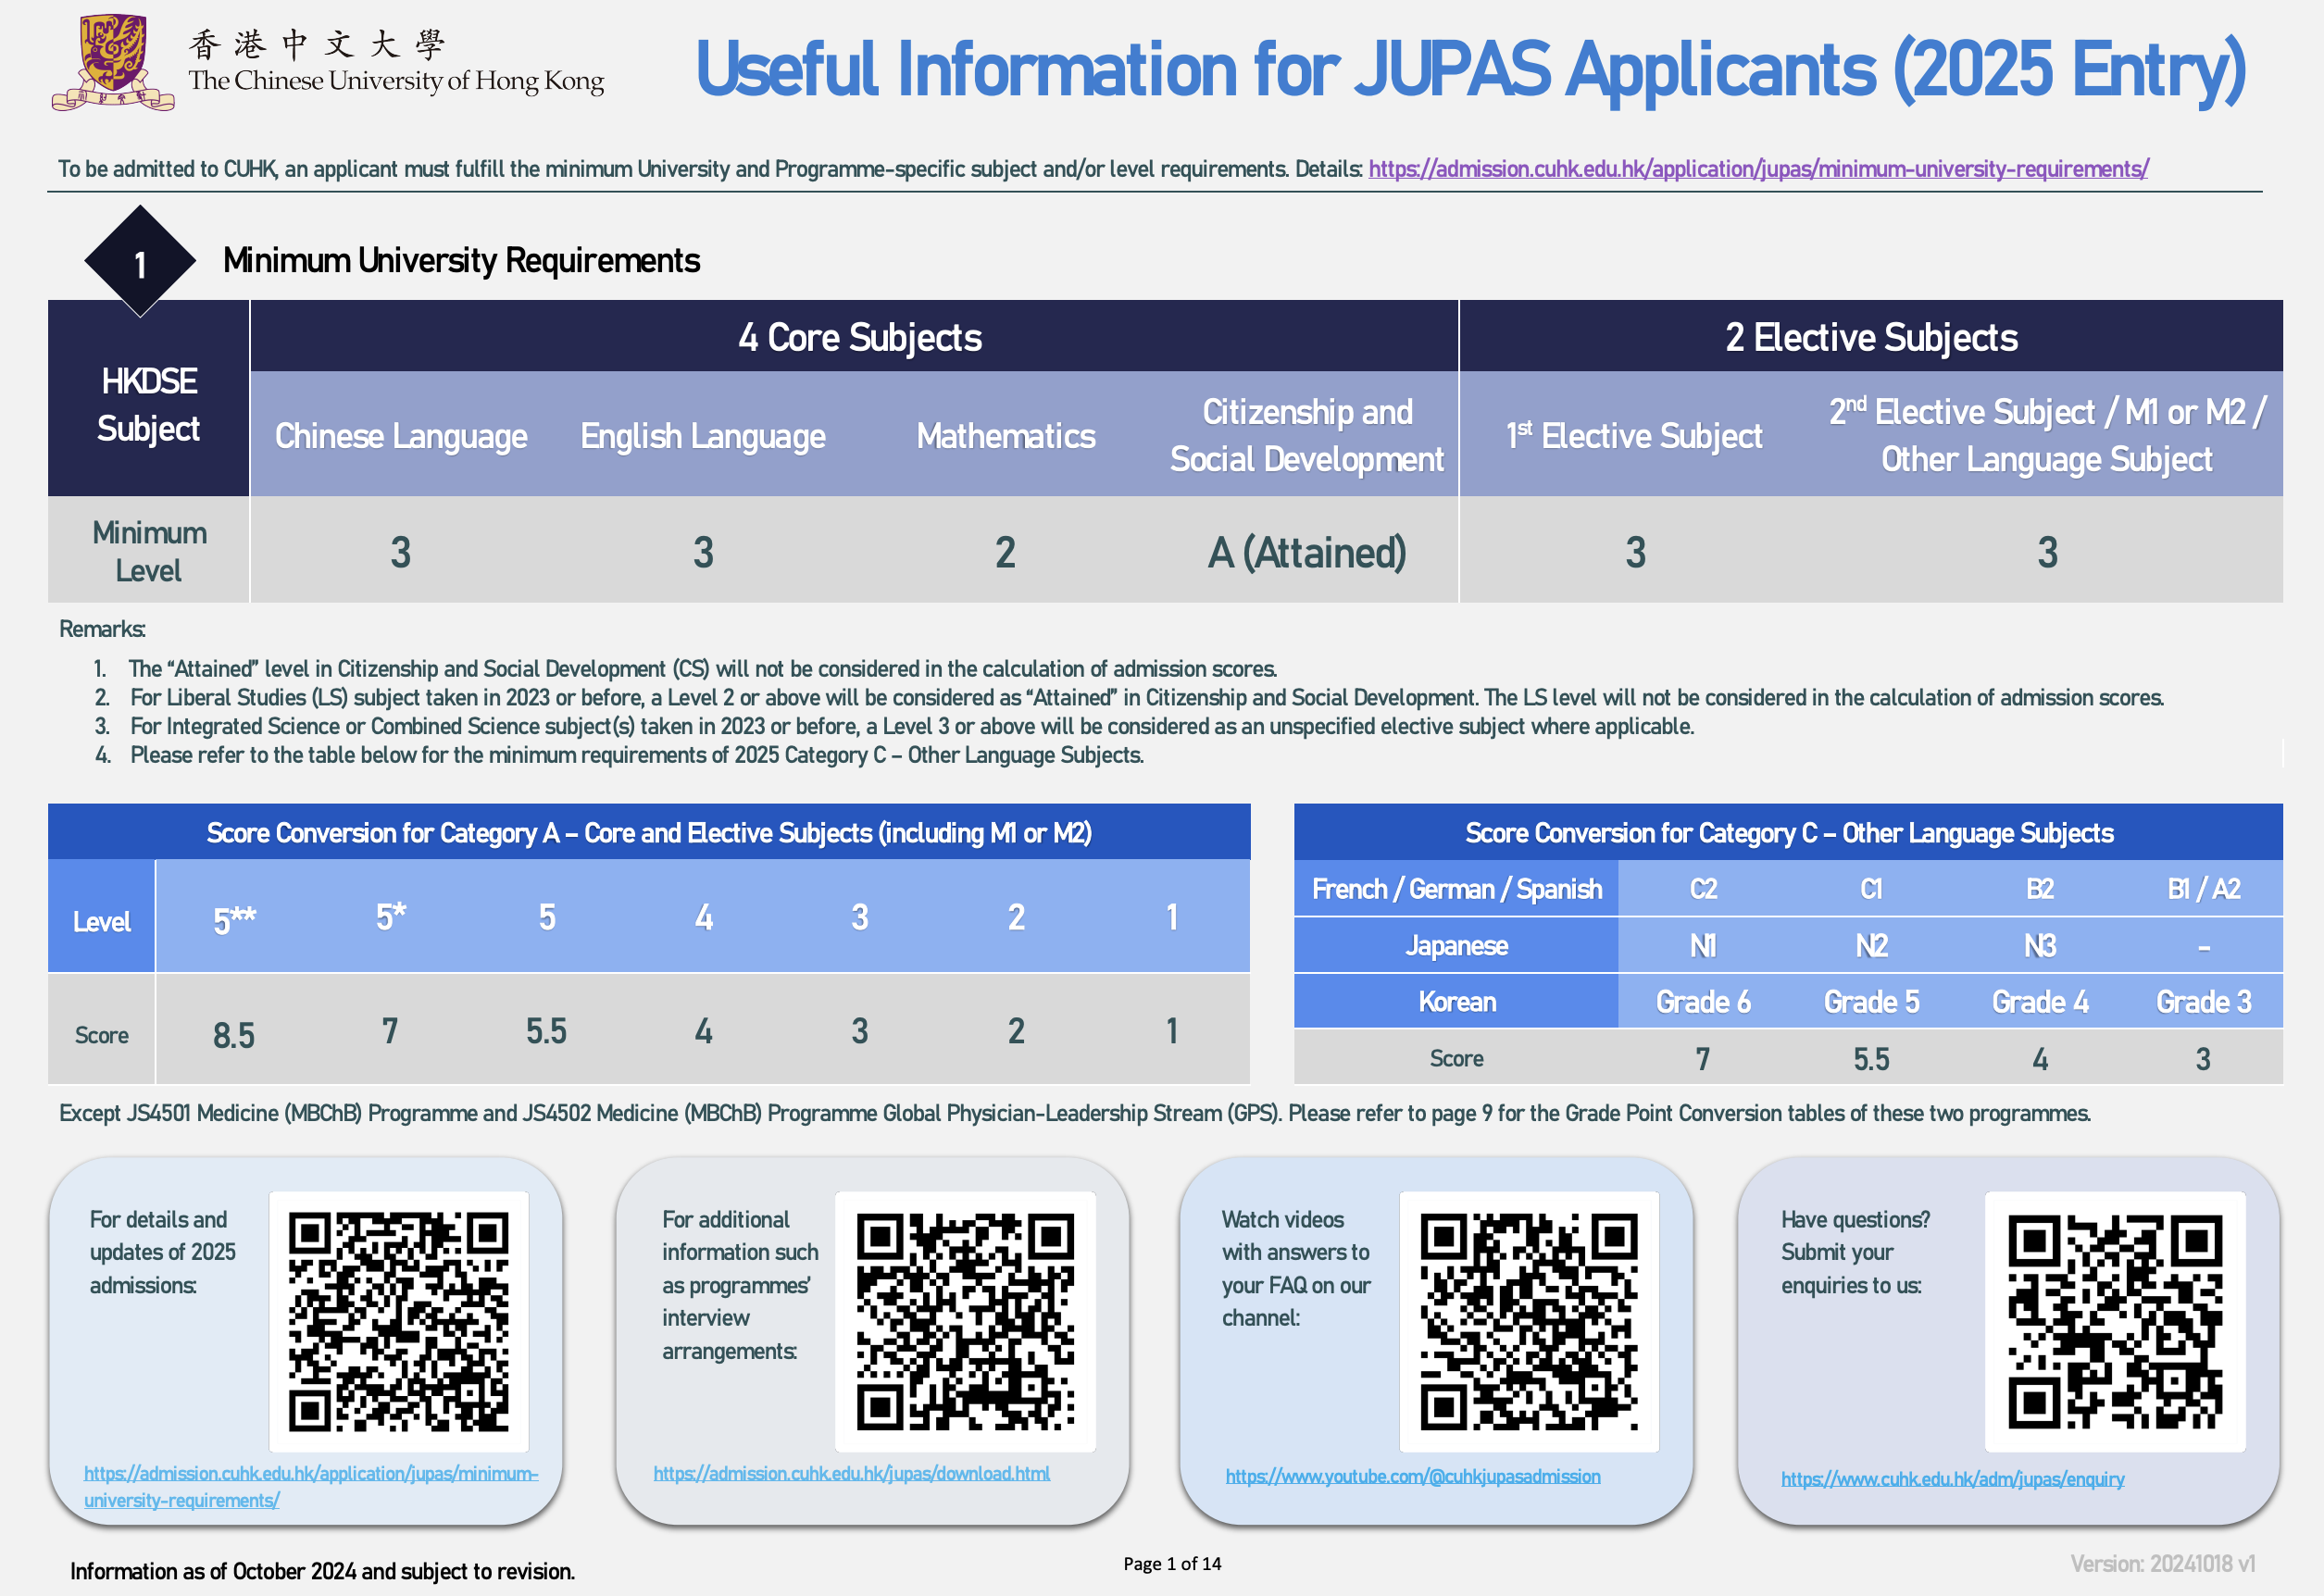This screenshot has height=1596, width=2324.
Task: Click the Category C score conversion table title
Action: [x=1788, y=832]
